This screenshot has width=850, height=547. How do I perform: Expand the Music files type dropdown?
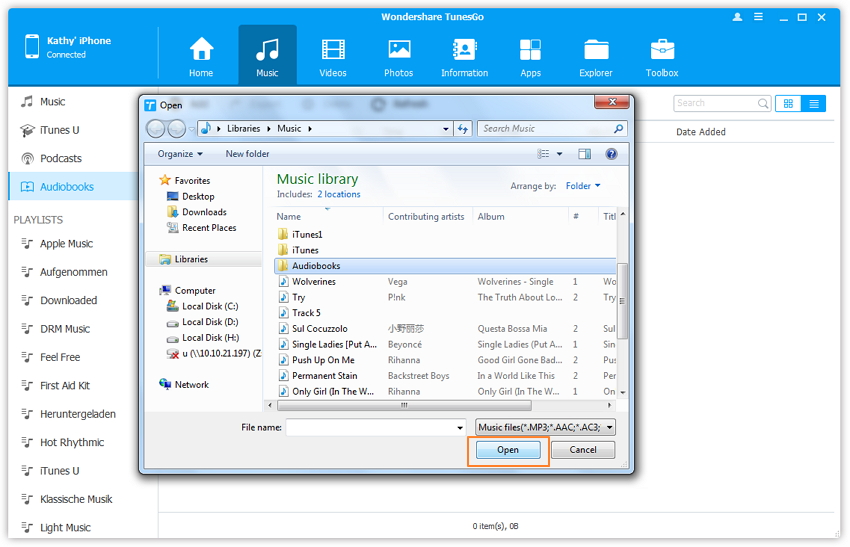(546, 427)
